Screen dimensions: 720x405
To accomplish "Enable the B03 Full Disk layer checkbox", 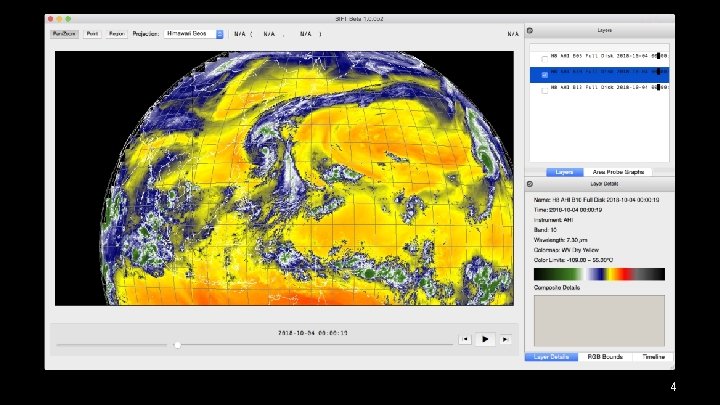I will (544, 58).
